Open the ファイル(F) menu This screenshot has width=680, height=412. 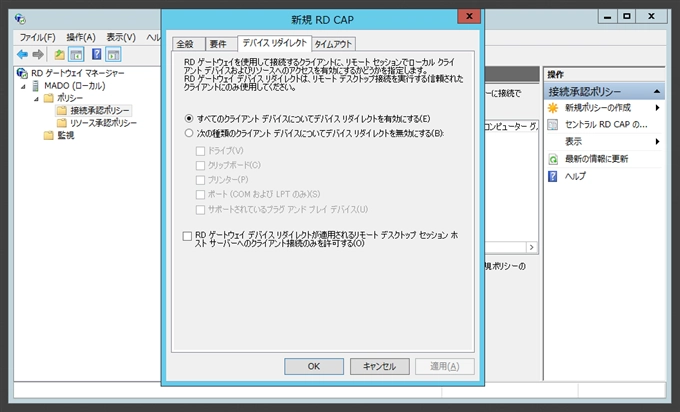click(x=37, y=37)
